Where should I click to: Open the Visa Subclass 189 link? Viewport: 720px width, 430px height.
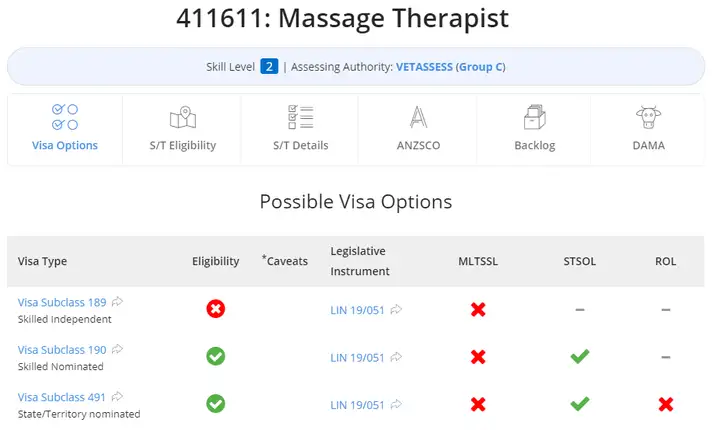point(62,302)
